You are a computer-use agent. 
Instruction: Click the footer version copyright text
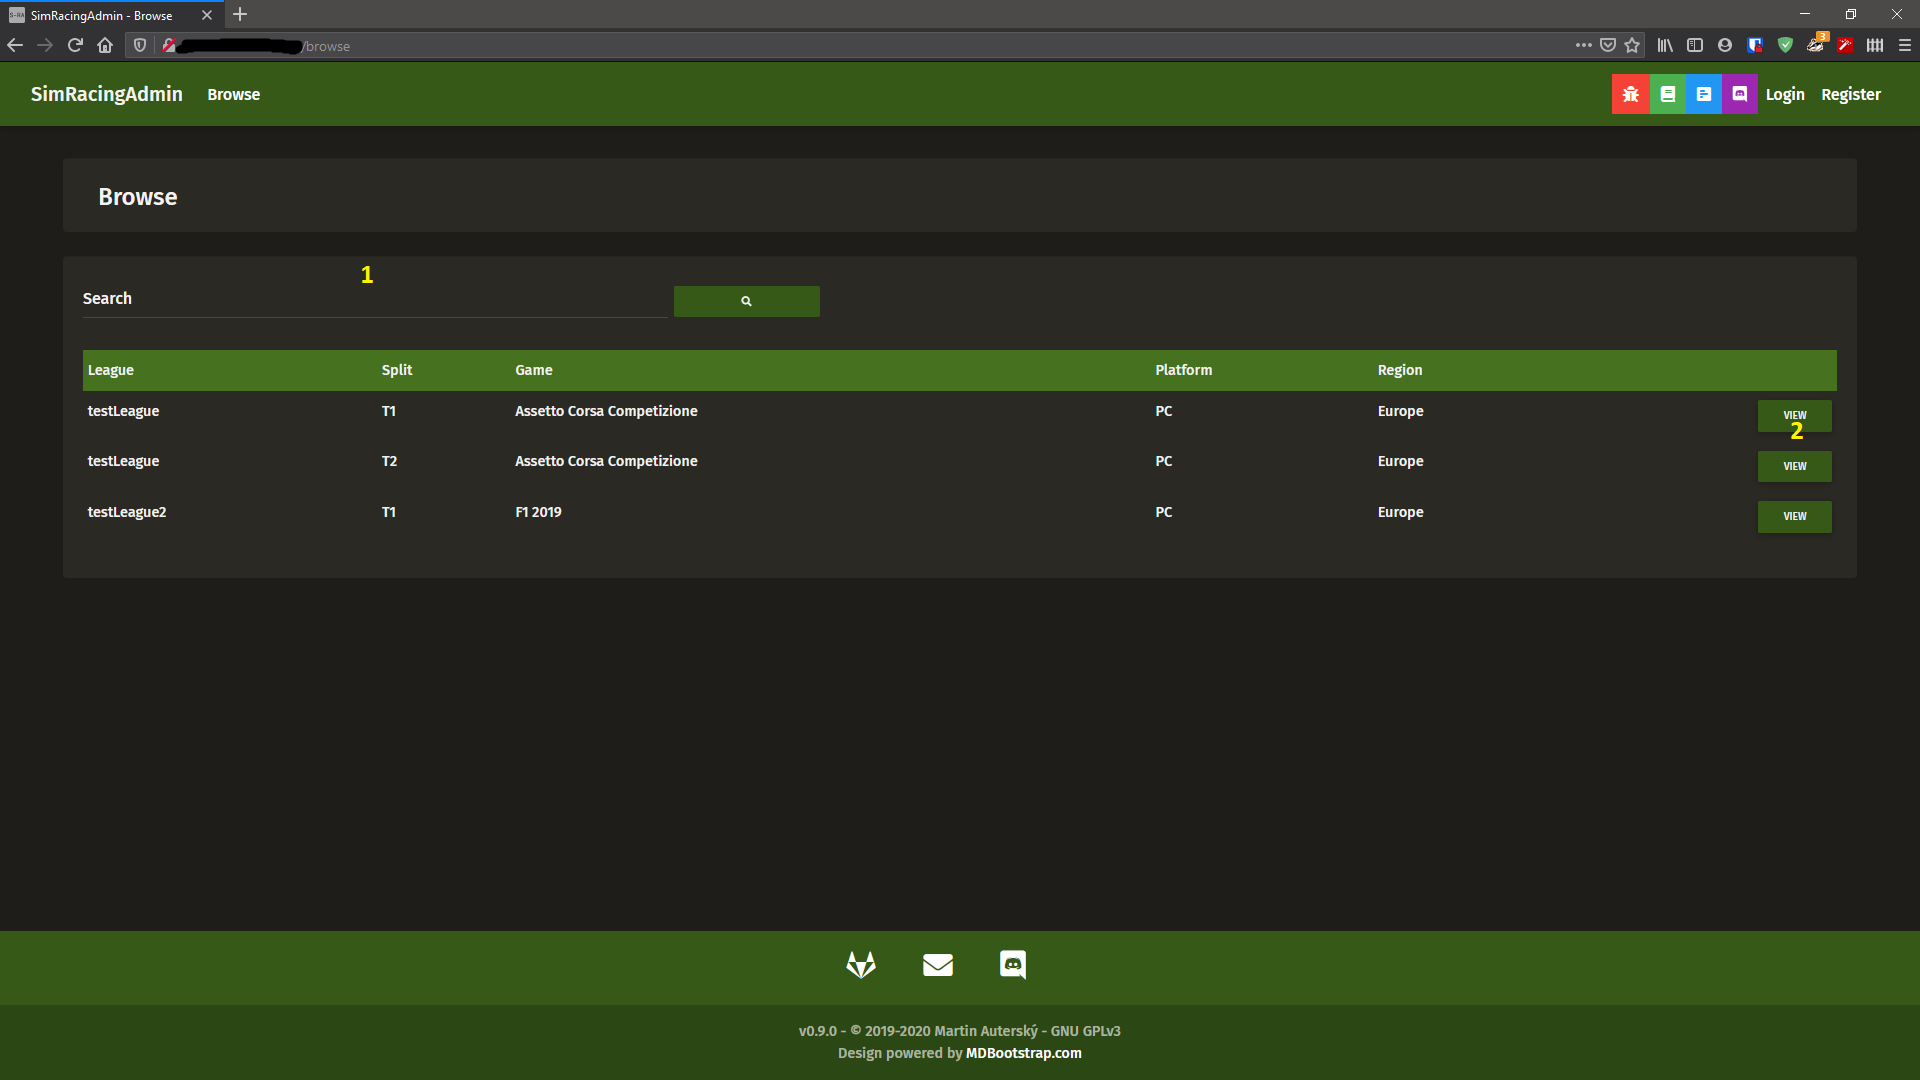[x=959, y=1031]
